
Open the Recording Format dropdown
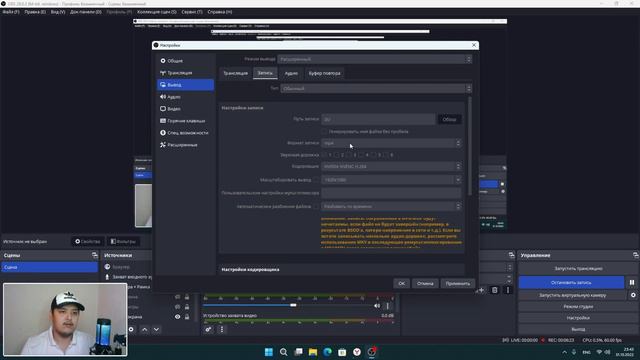[x=391, y=143]
